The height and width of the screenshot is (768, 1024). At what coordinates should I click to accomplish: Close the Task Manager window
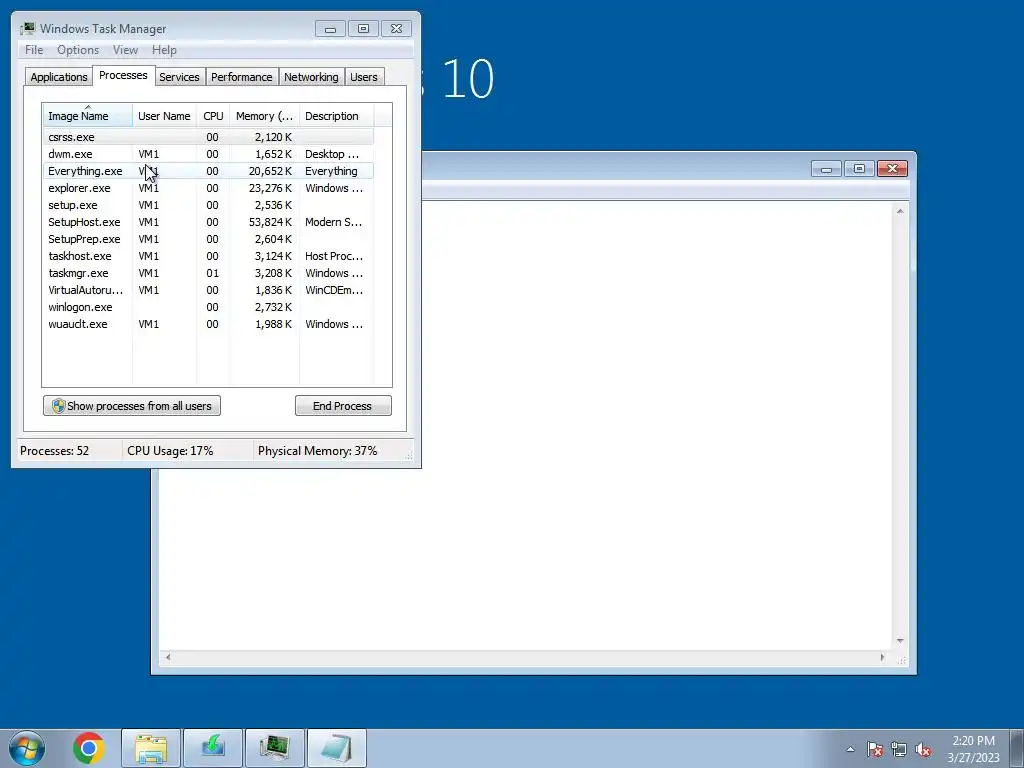click(x=396, y=29)
